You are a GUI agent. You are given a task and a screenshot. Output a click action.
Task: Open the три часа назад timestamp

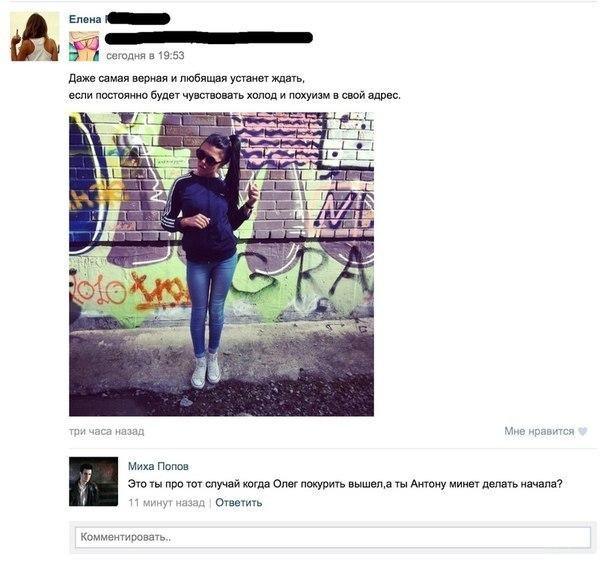coord(107,431)
